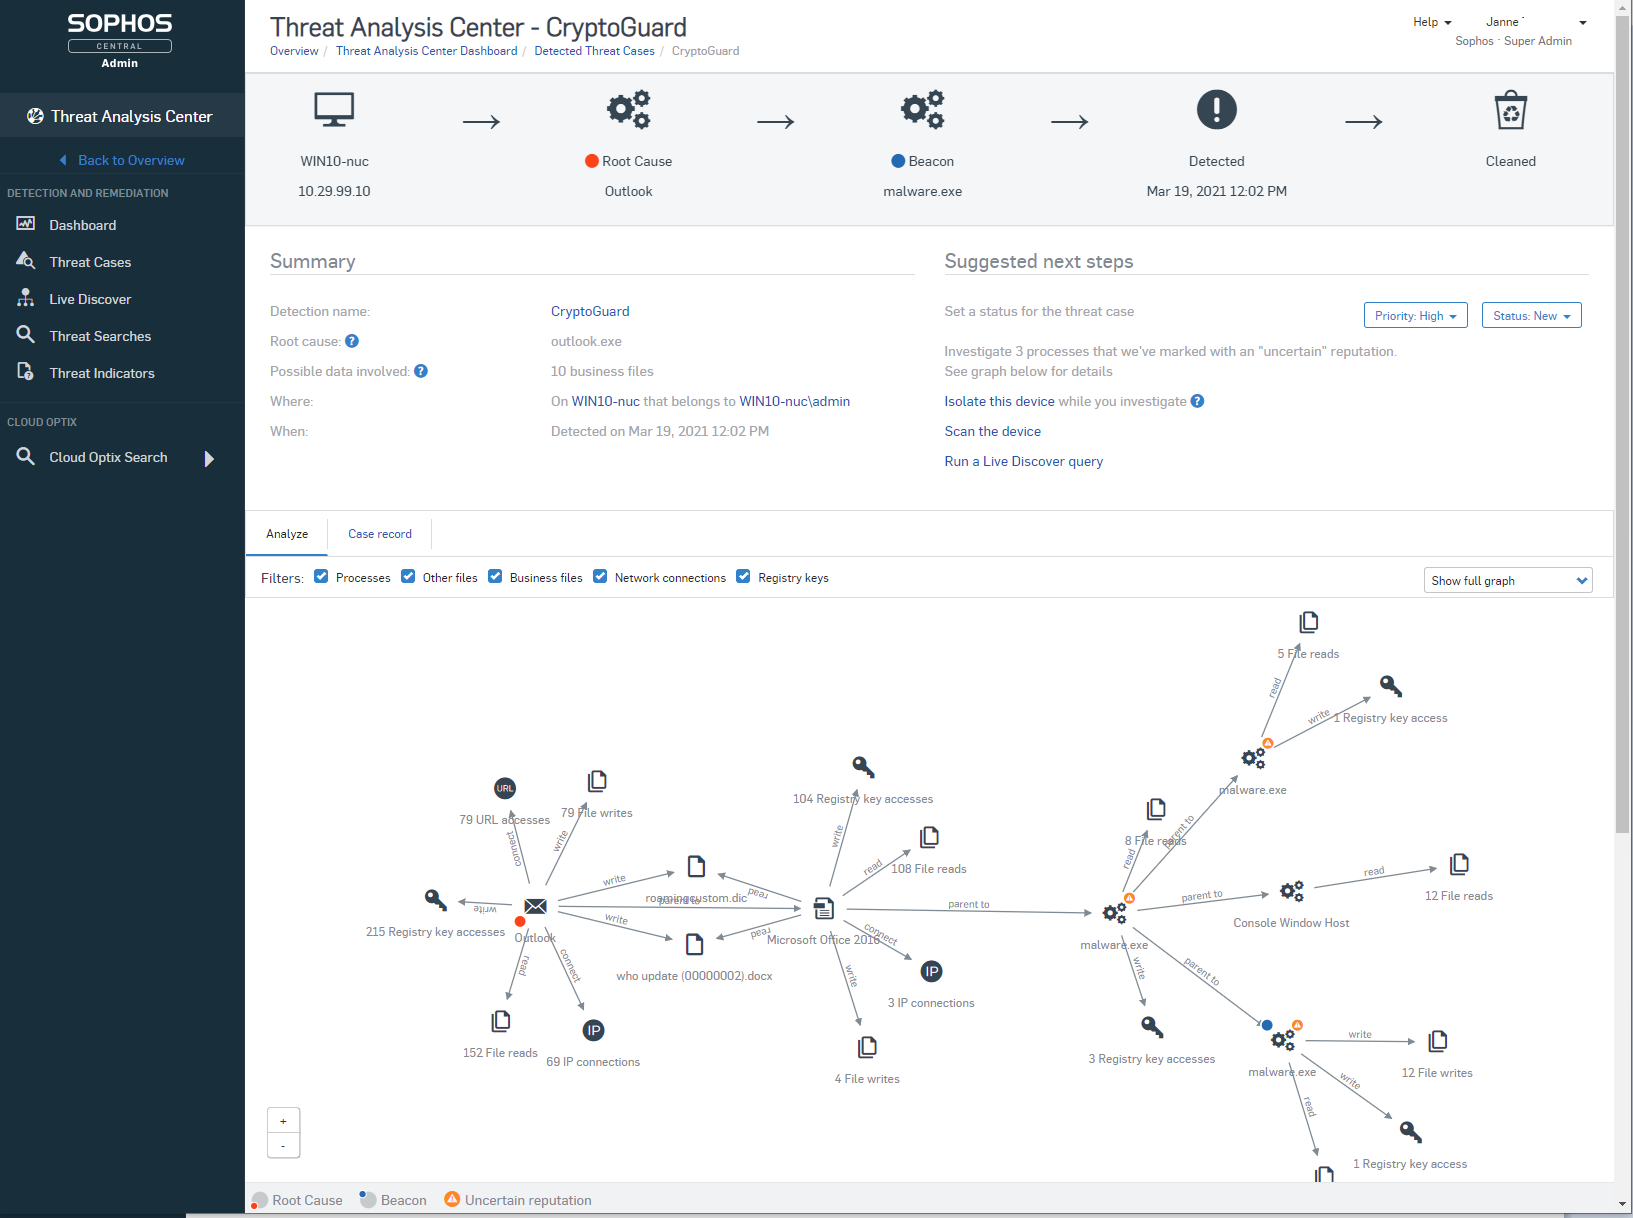Select the 79 URL accesses node icon
This screenshot has height=1218, width=1633.
(505, 788)
